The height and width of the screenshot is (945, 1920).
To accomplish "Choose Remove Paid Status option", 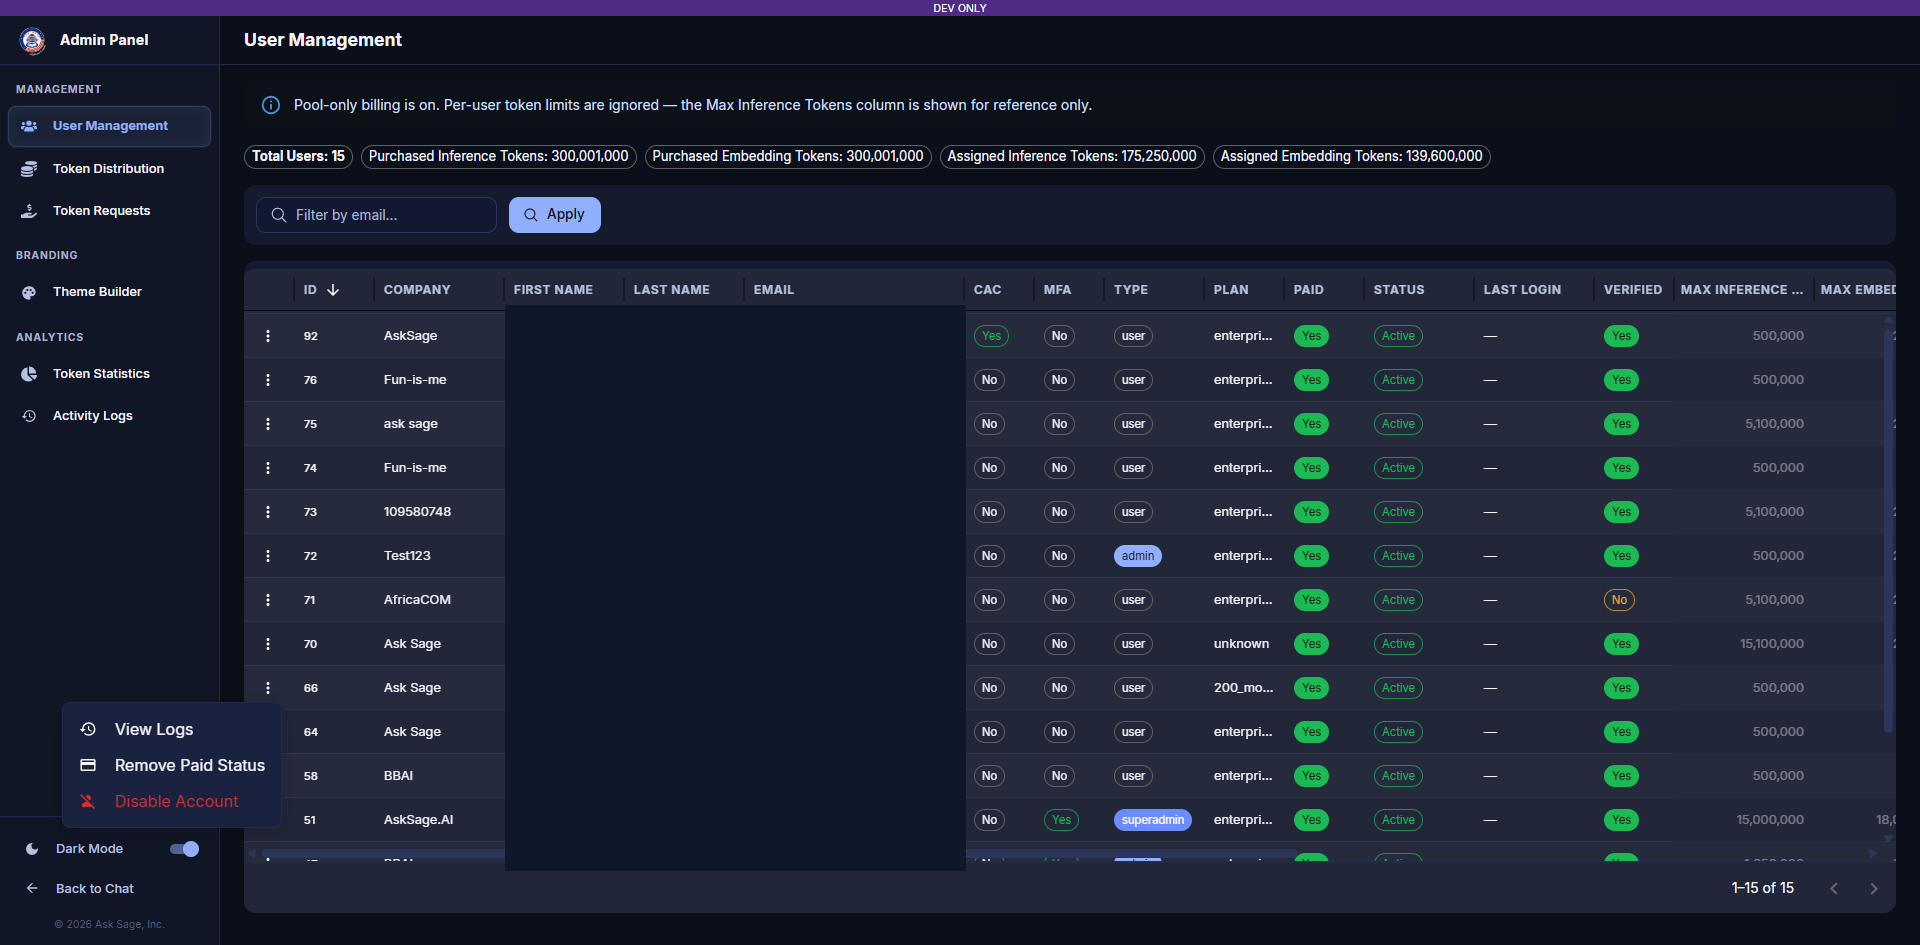I will point(172,766).
